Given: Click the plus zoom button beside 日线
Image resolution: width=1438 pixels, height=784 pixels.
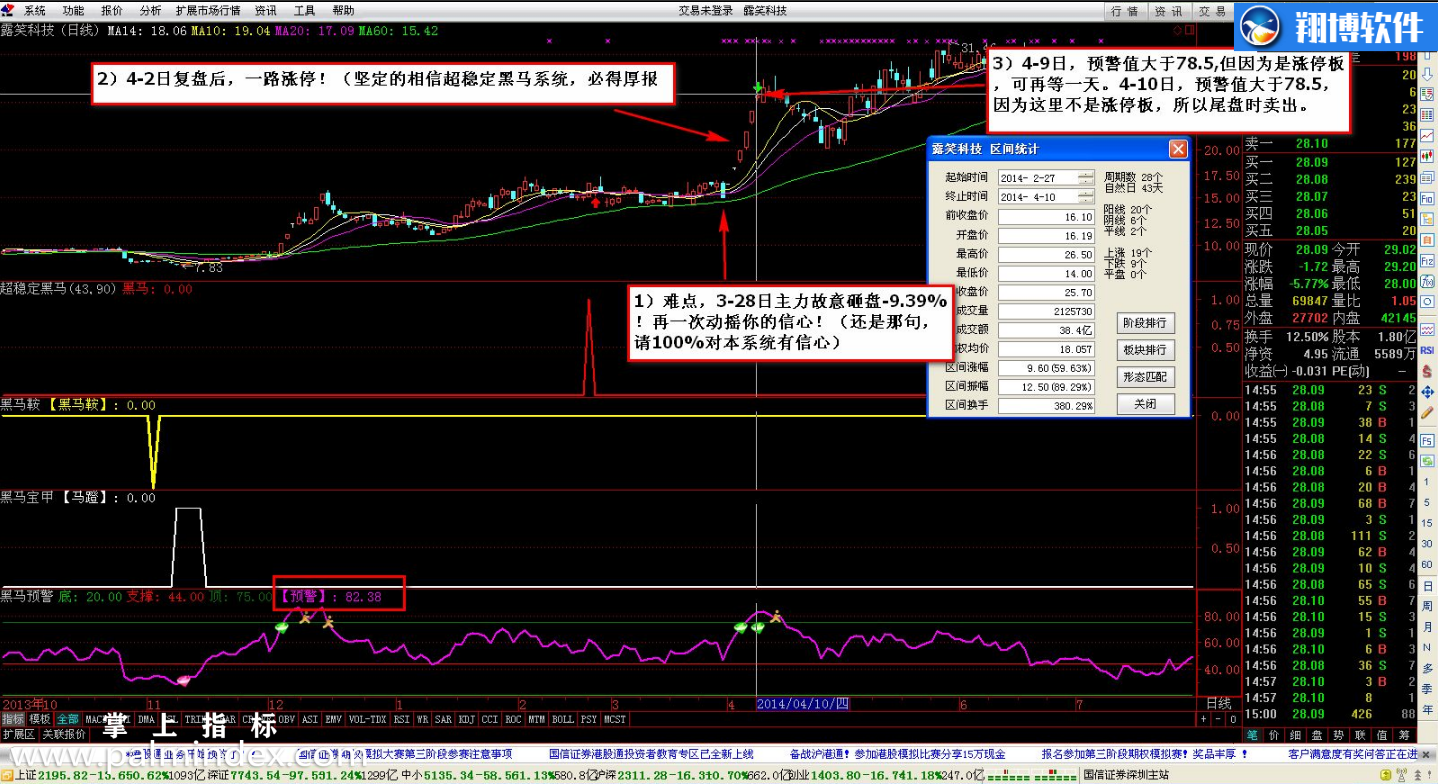Looking at the screenshot, I should click(1204, 718).
